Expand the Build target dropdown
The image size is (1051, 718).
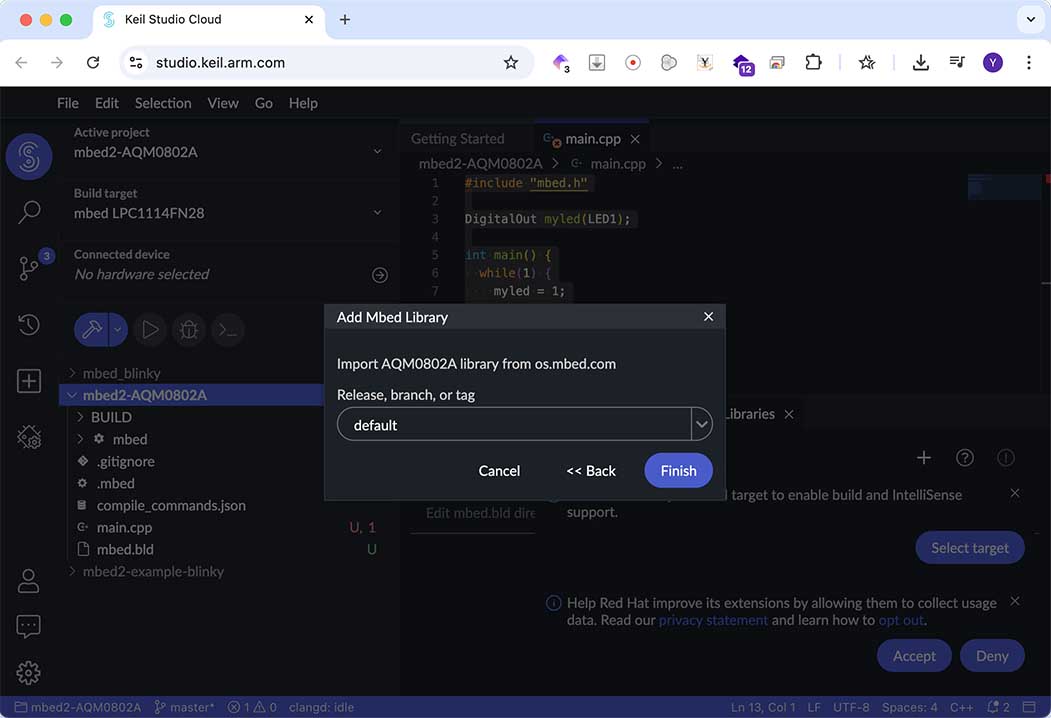click(377, 213)
